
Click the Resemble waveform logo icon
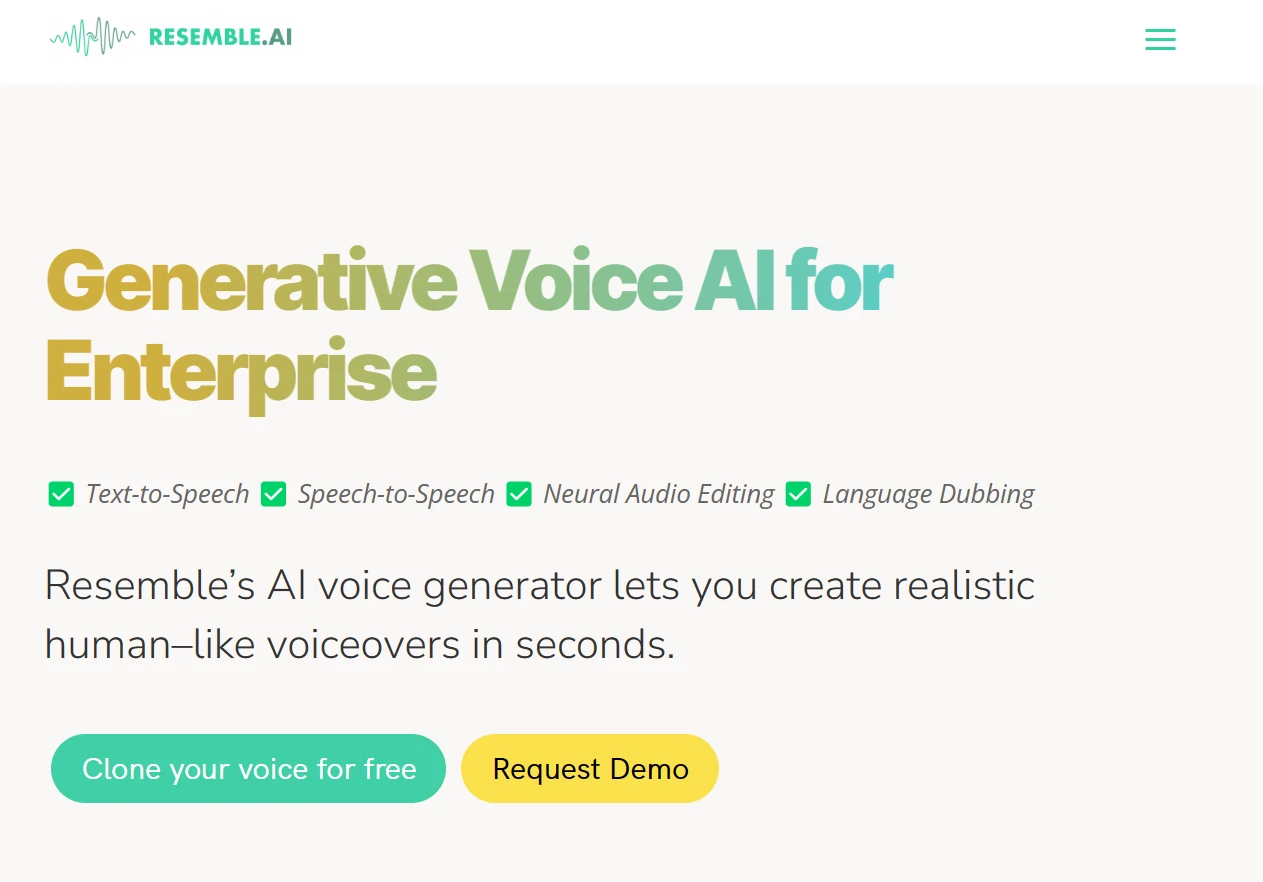pyautogui.click(x=92, y=37)
